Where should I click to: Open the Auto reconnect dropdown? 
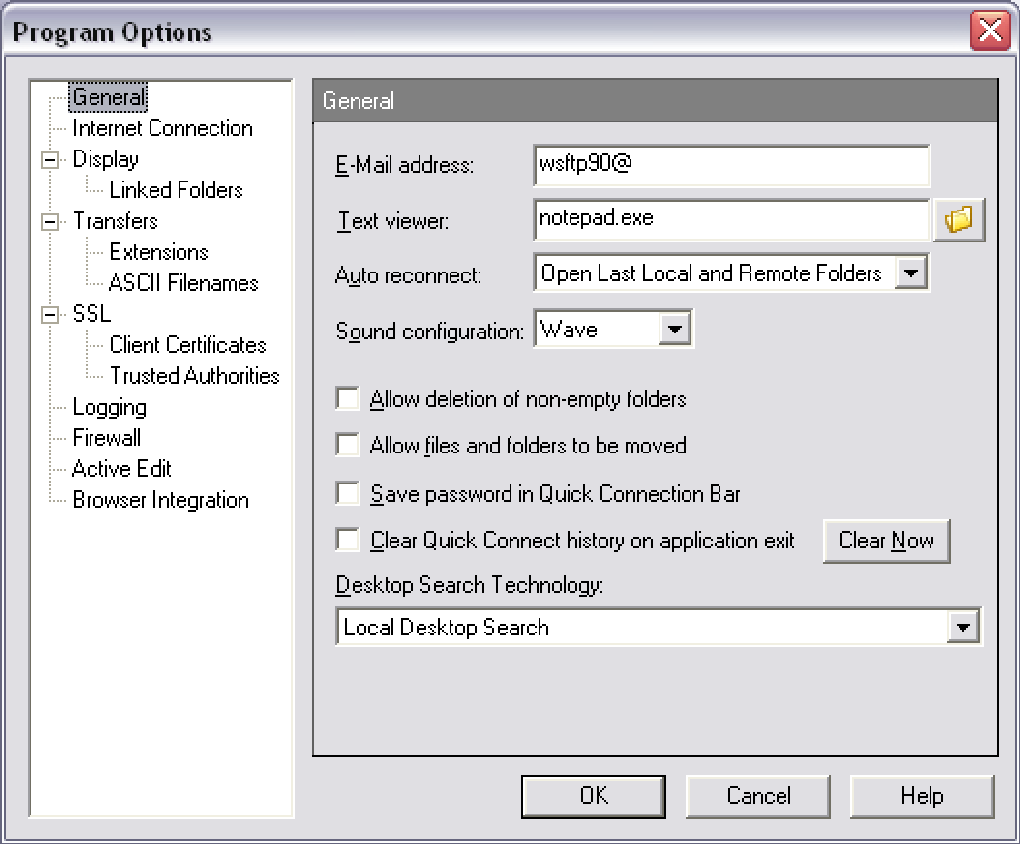pyautogui.click(x=911, y=273)
